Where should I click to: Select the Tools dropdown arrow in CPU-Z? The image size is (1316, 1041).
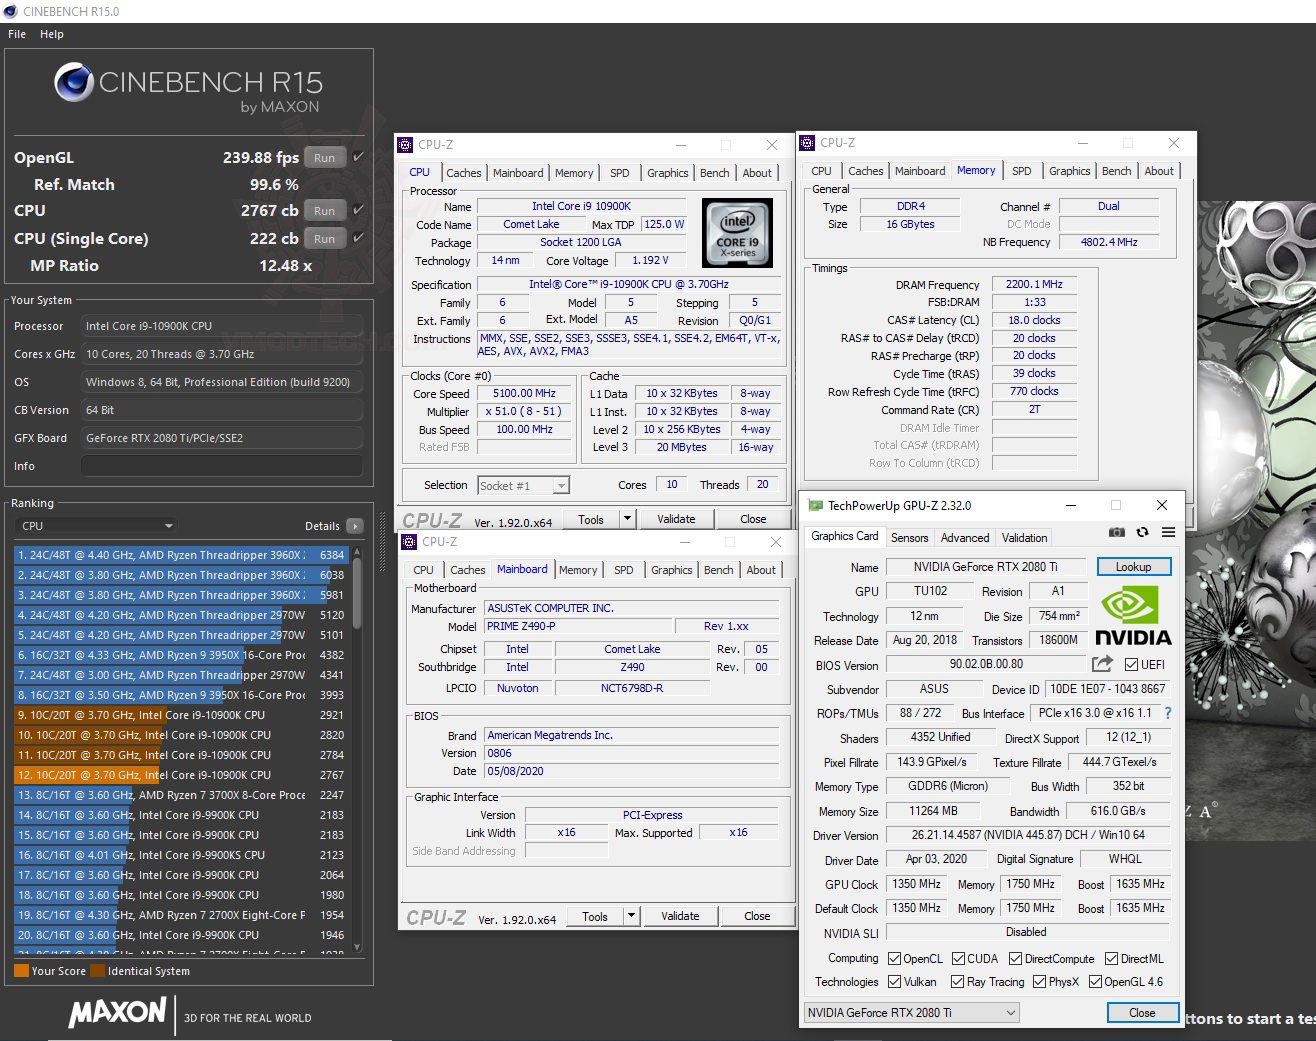point(629,518)
